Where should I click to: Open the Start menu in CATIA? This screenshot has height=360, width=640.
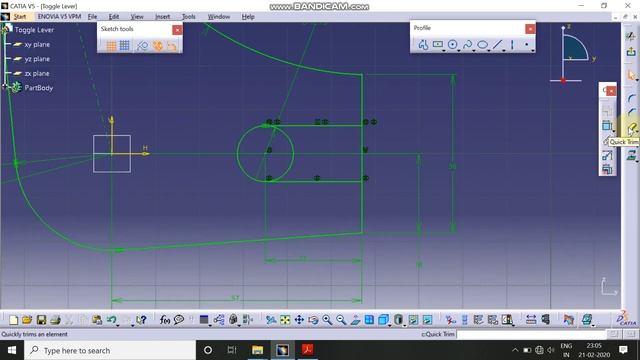[20, 17]
